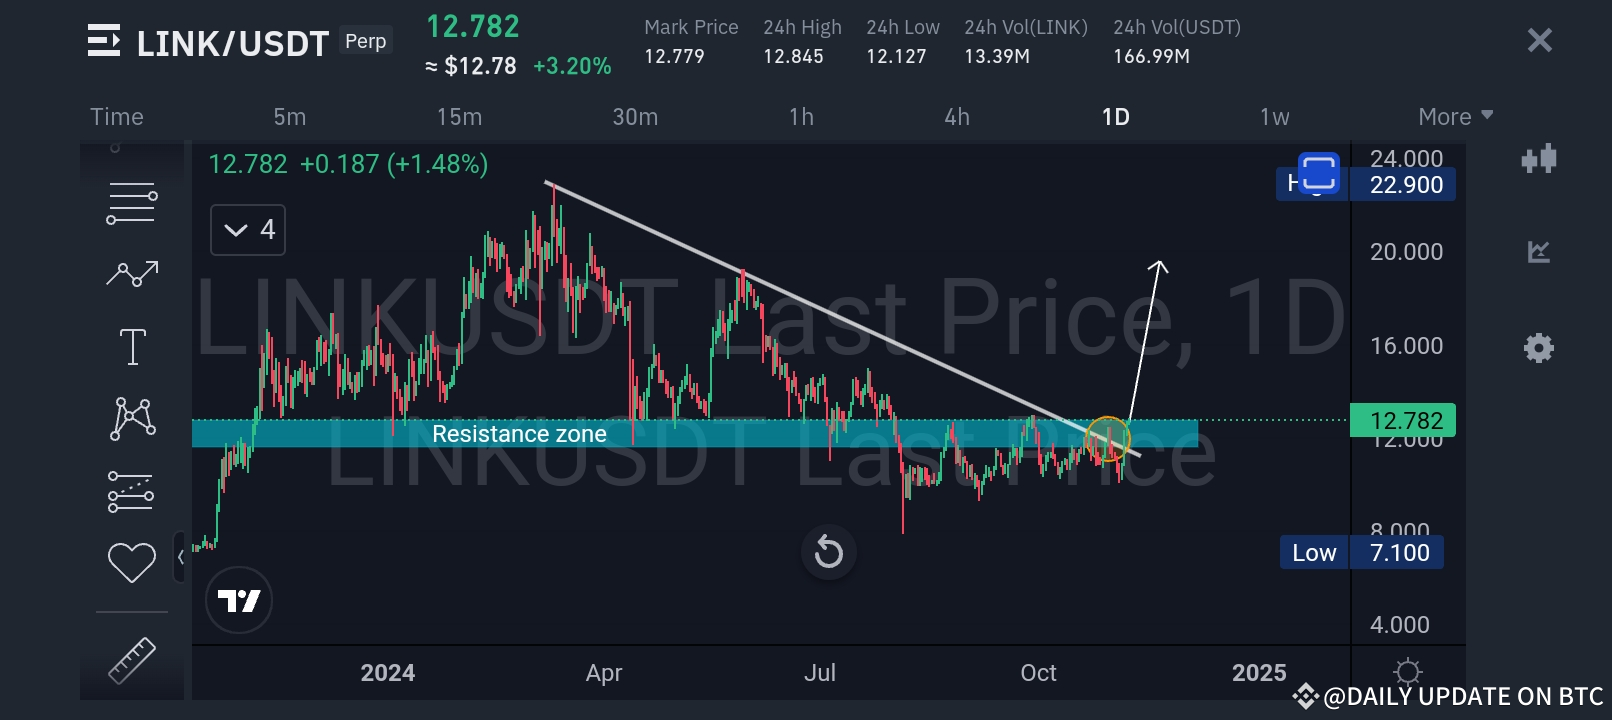Select the horizontal lines drawing tool
Image resolution: width=1612 pixels, height=720 pixels.
pyautogui.click(x=132, y=203)
